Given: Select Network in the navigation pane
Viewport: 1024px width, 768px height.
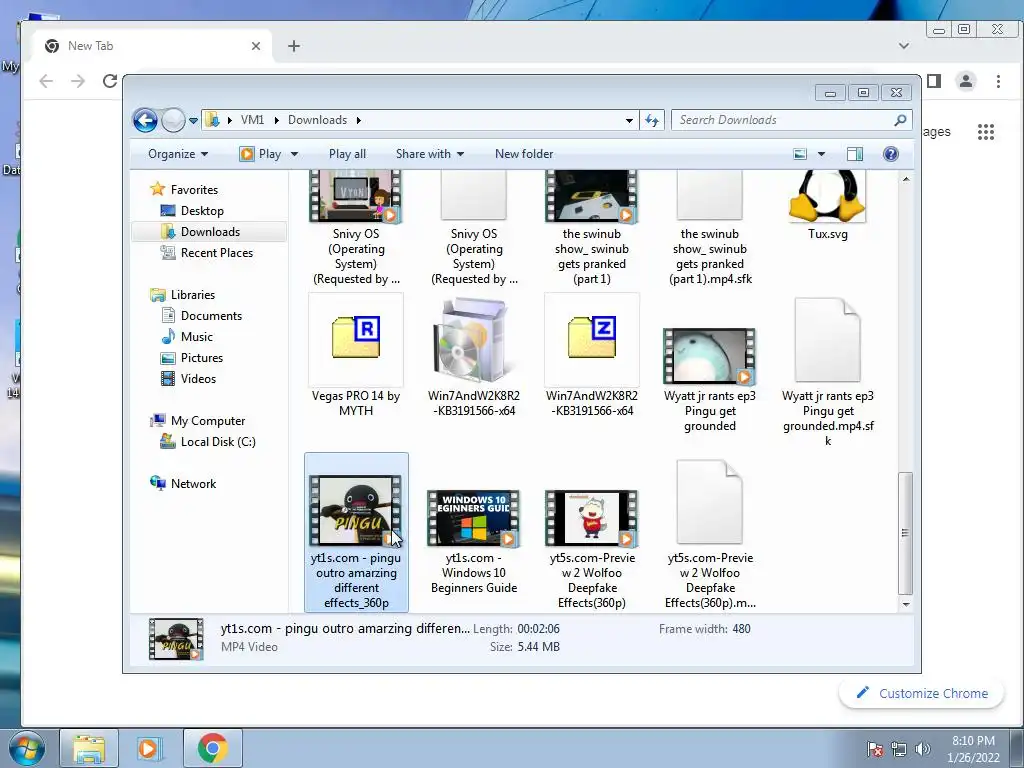Looking at the screenshot, I should (x=193, y=484).
